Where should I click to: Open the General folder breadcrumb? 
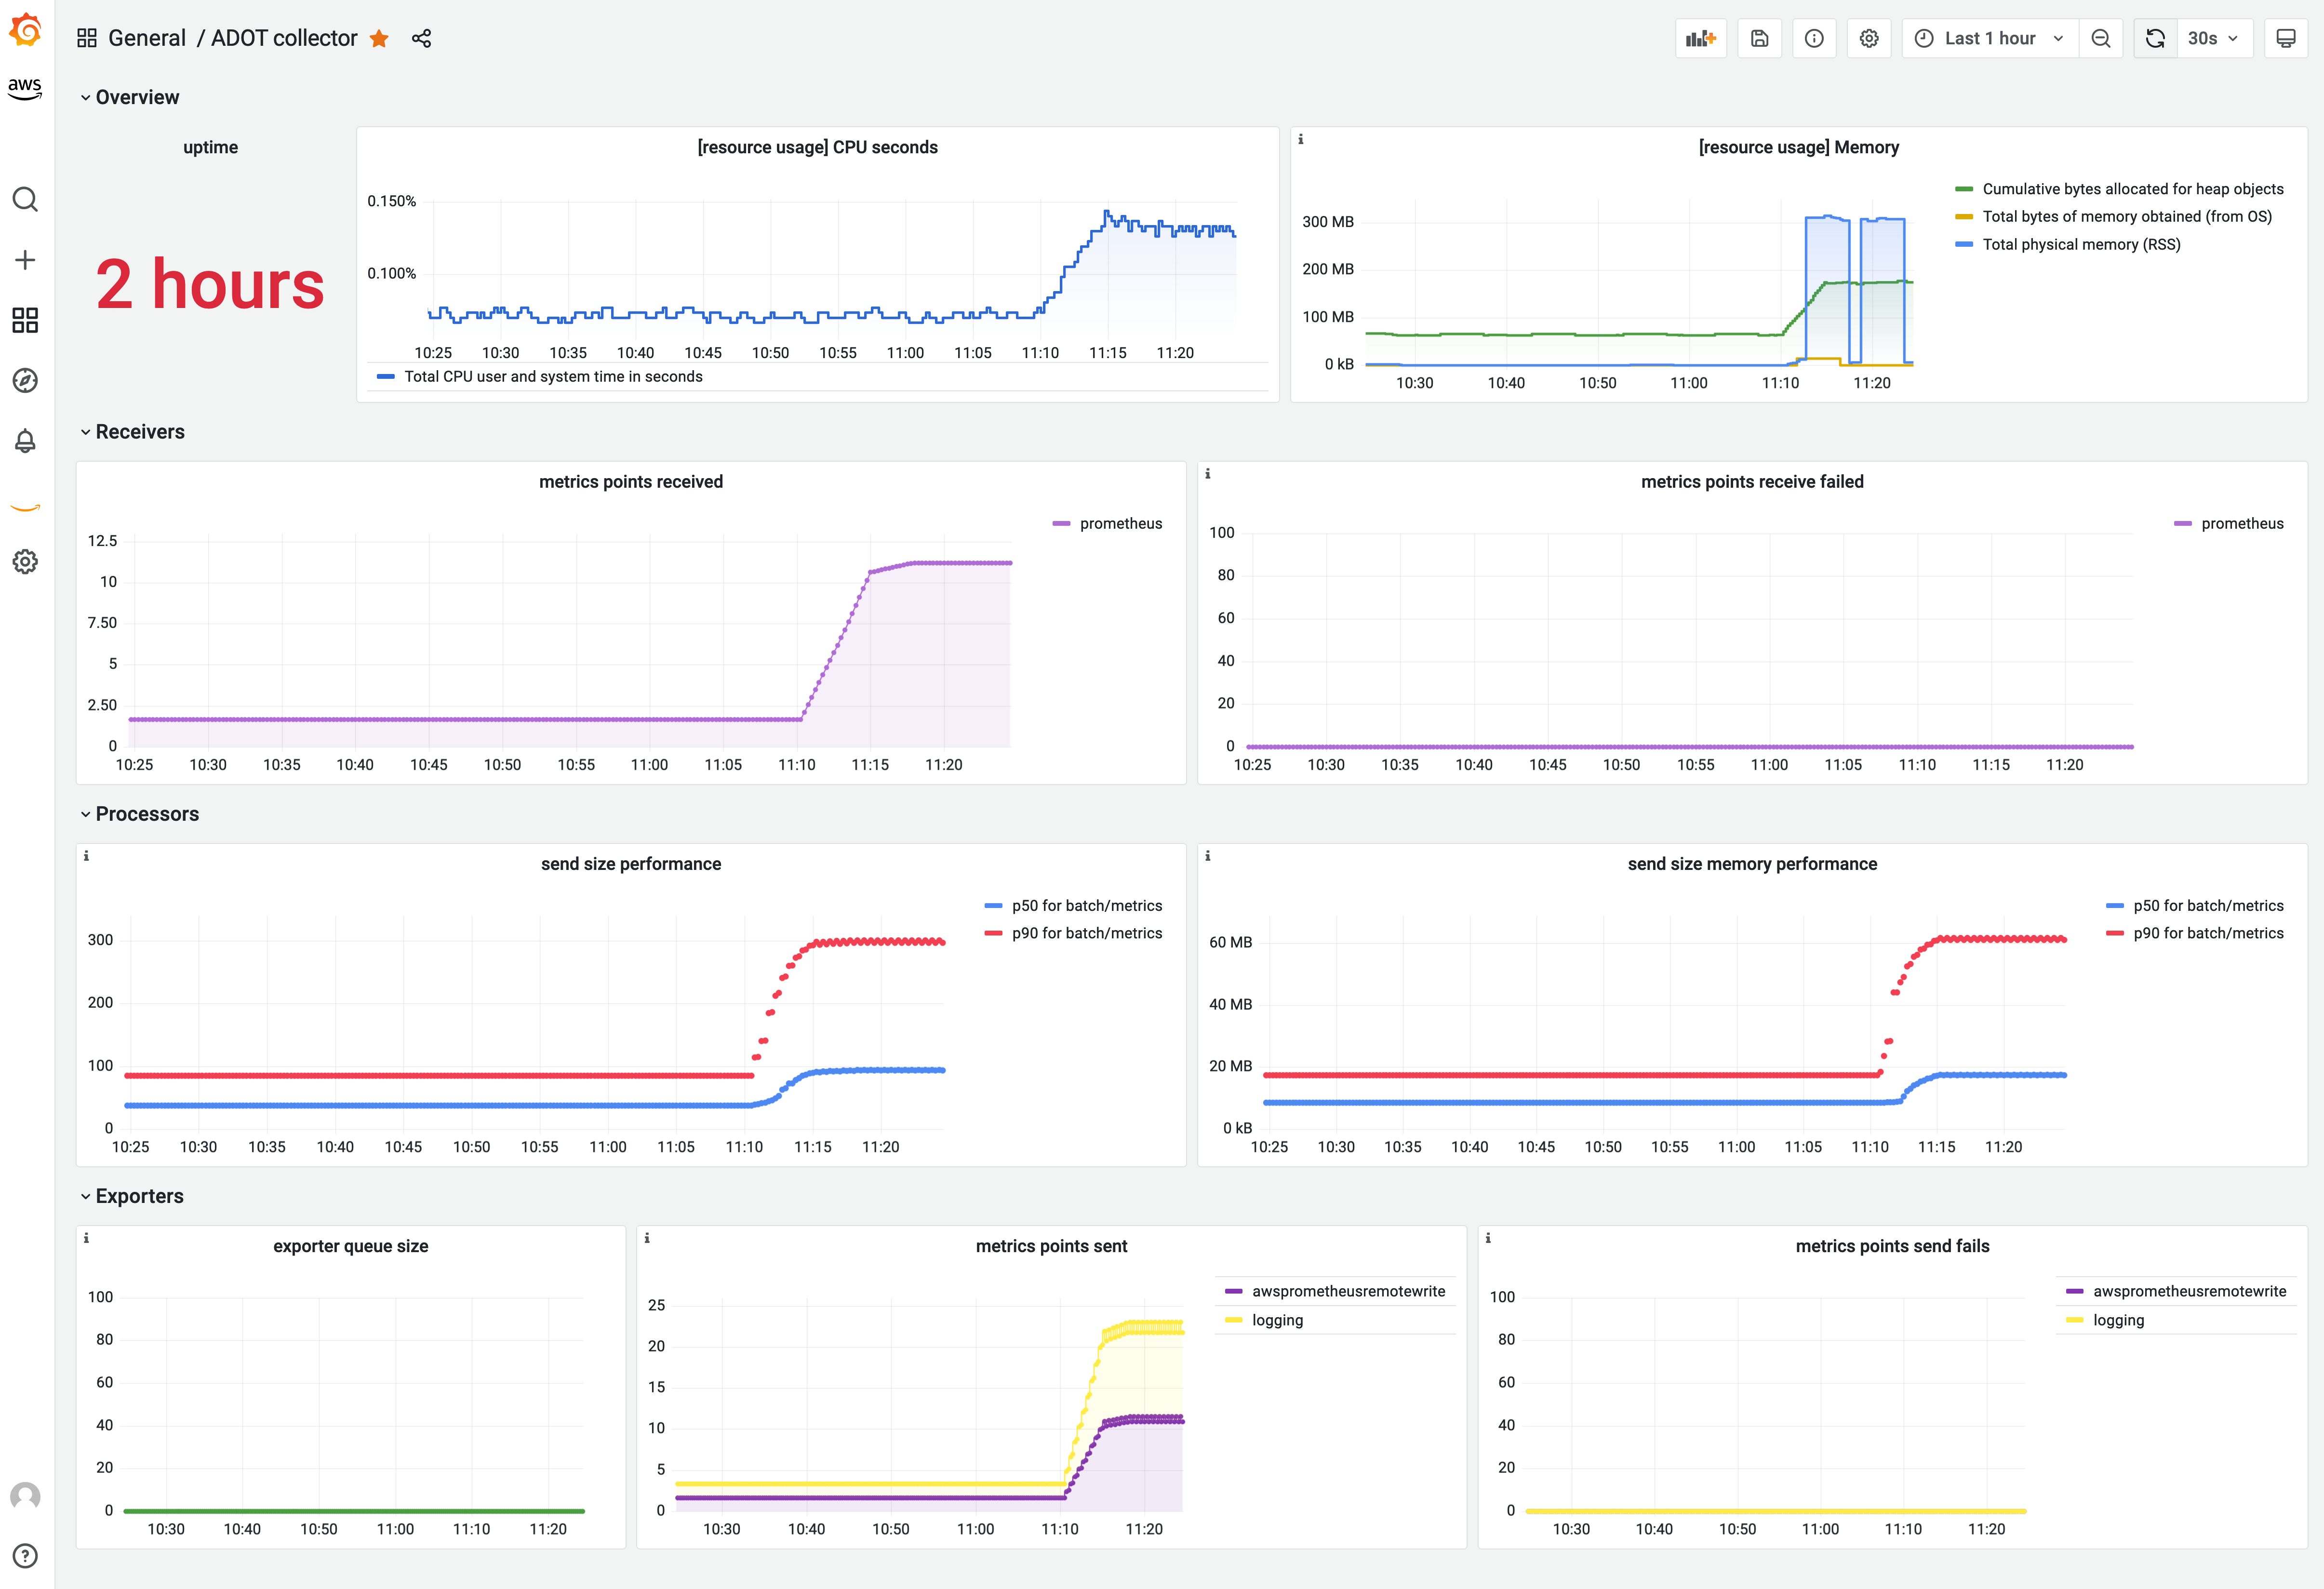click(x=147, y=38)
